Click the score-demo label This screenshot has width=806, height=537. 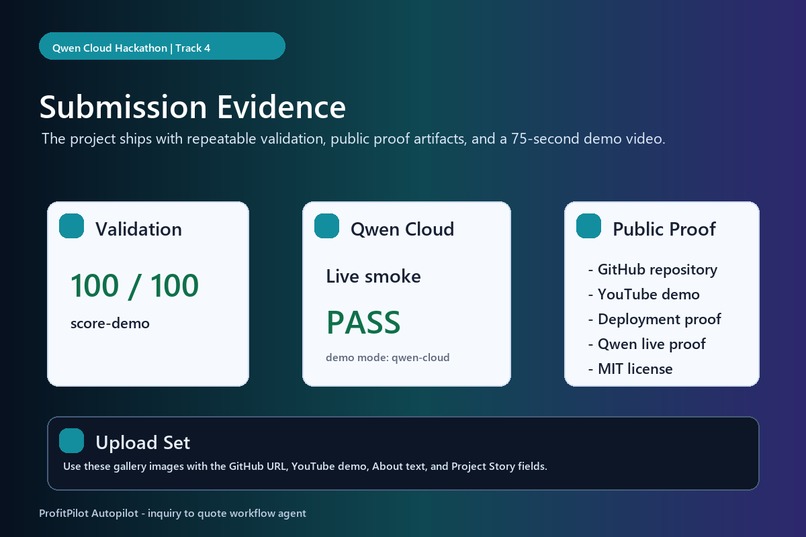pos(110,323)
